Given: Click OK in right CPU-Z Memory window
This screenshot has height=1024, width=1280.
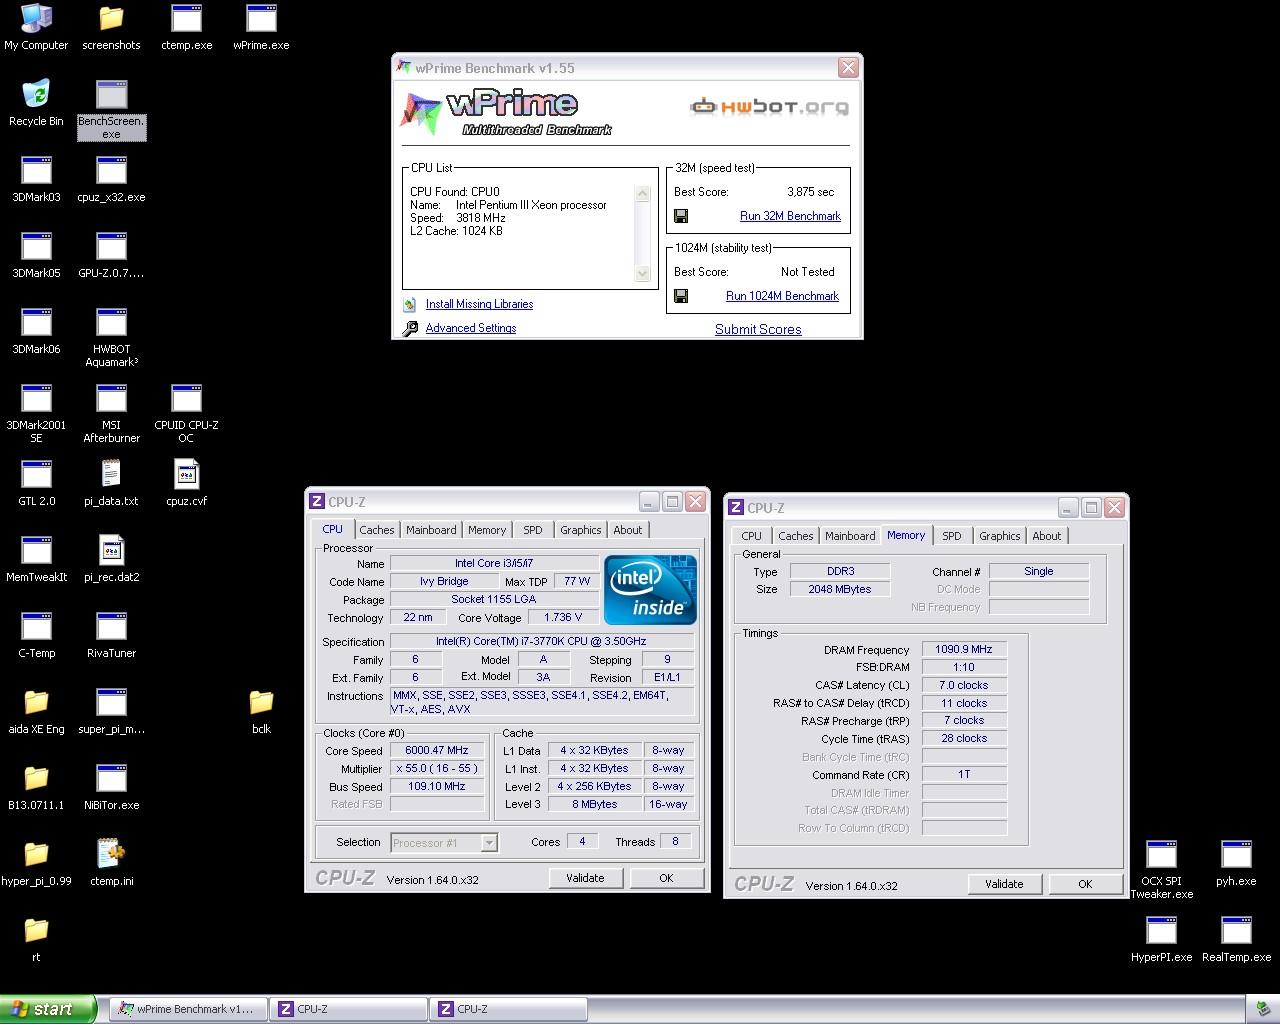Looking at the screenshot, I should (x=1085, y=884).
